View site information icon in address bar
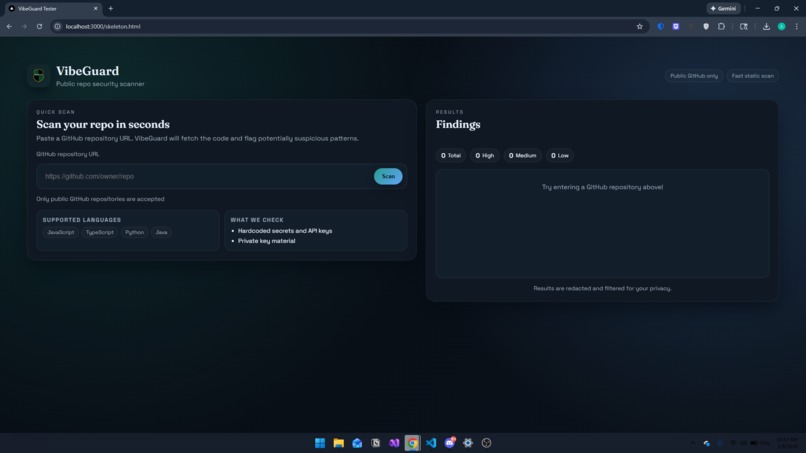Viewport: 806px width, 453px height. tap(58, 26)
